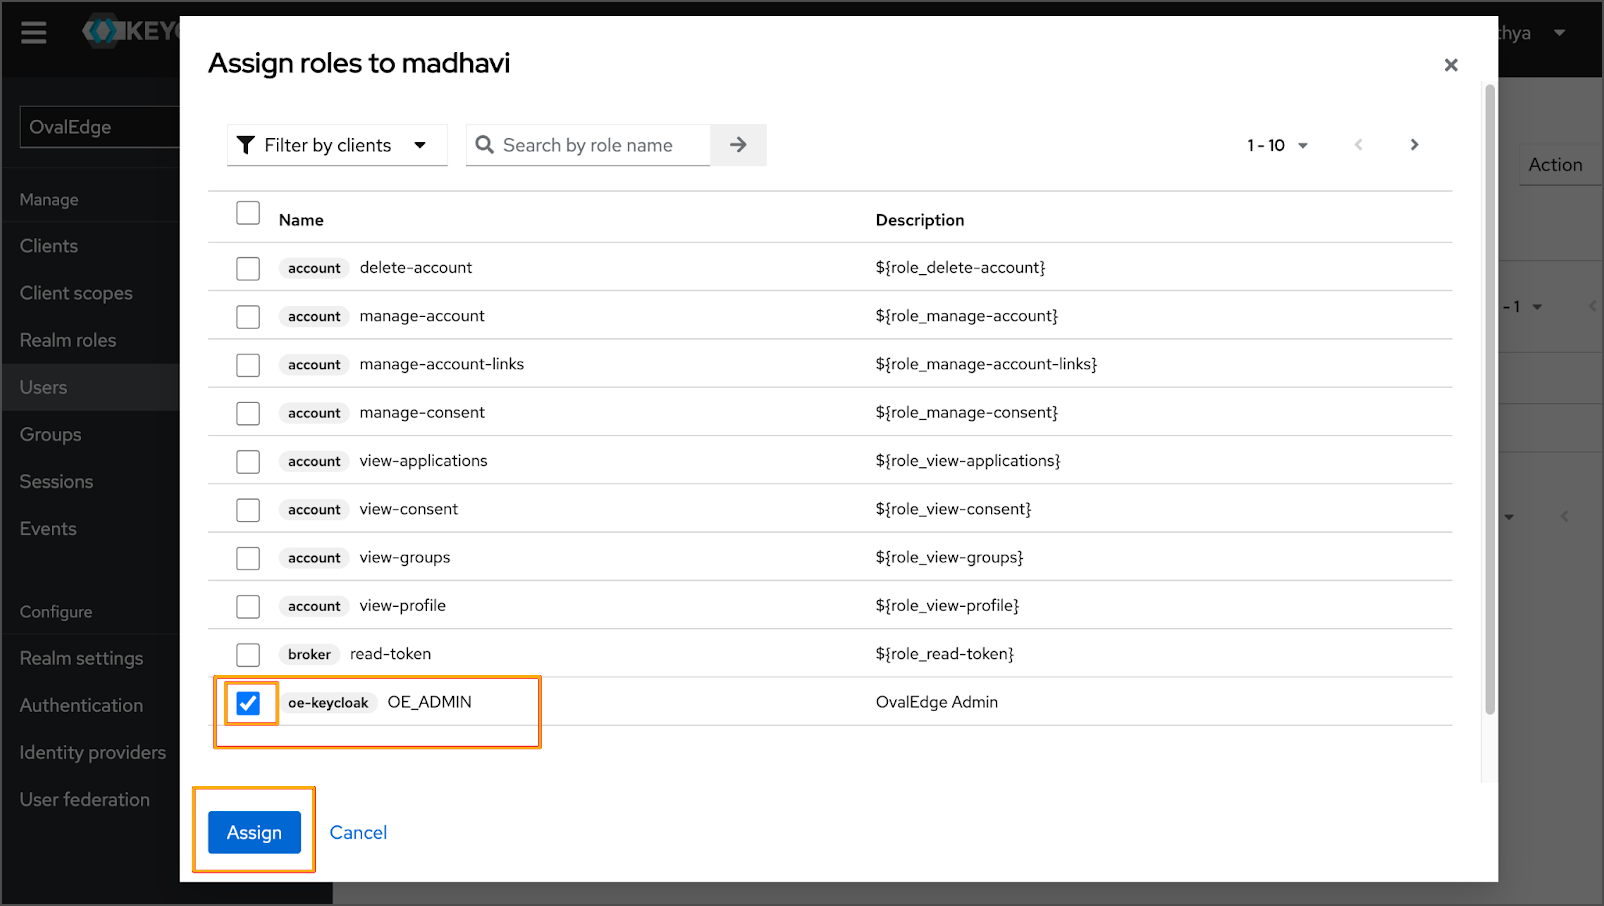Go to previous page of roles
The height and width of the screenshot is (906, 1604).
[x=1358, y=145]
